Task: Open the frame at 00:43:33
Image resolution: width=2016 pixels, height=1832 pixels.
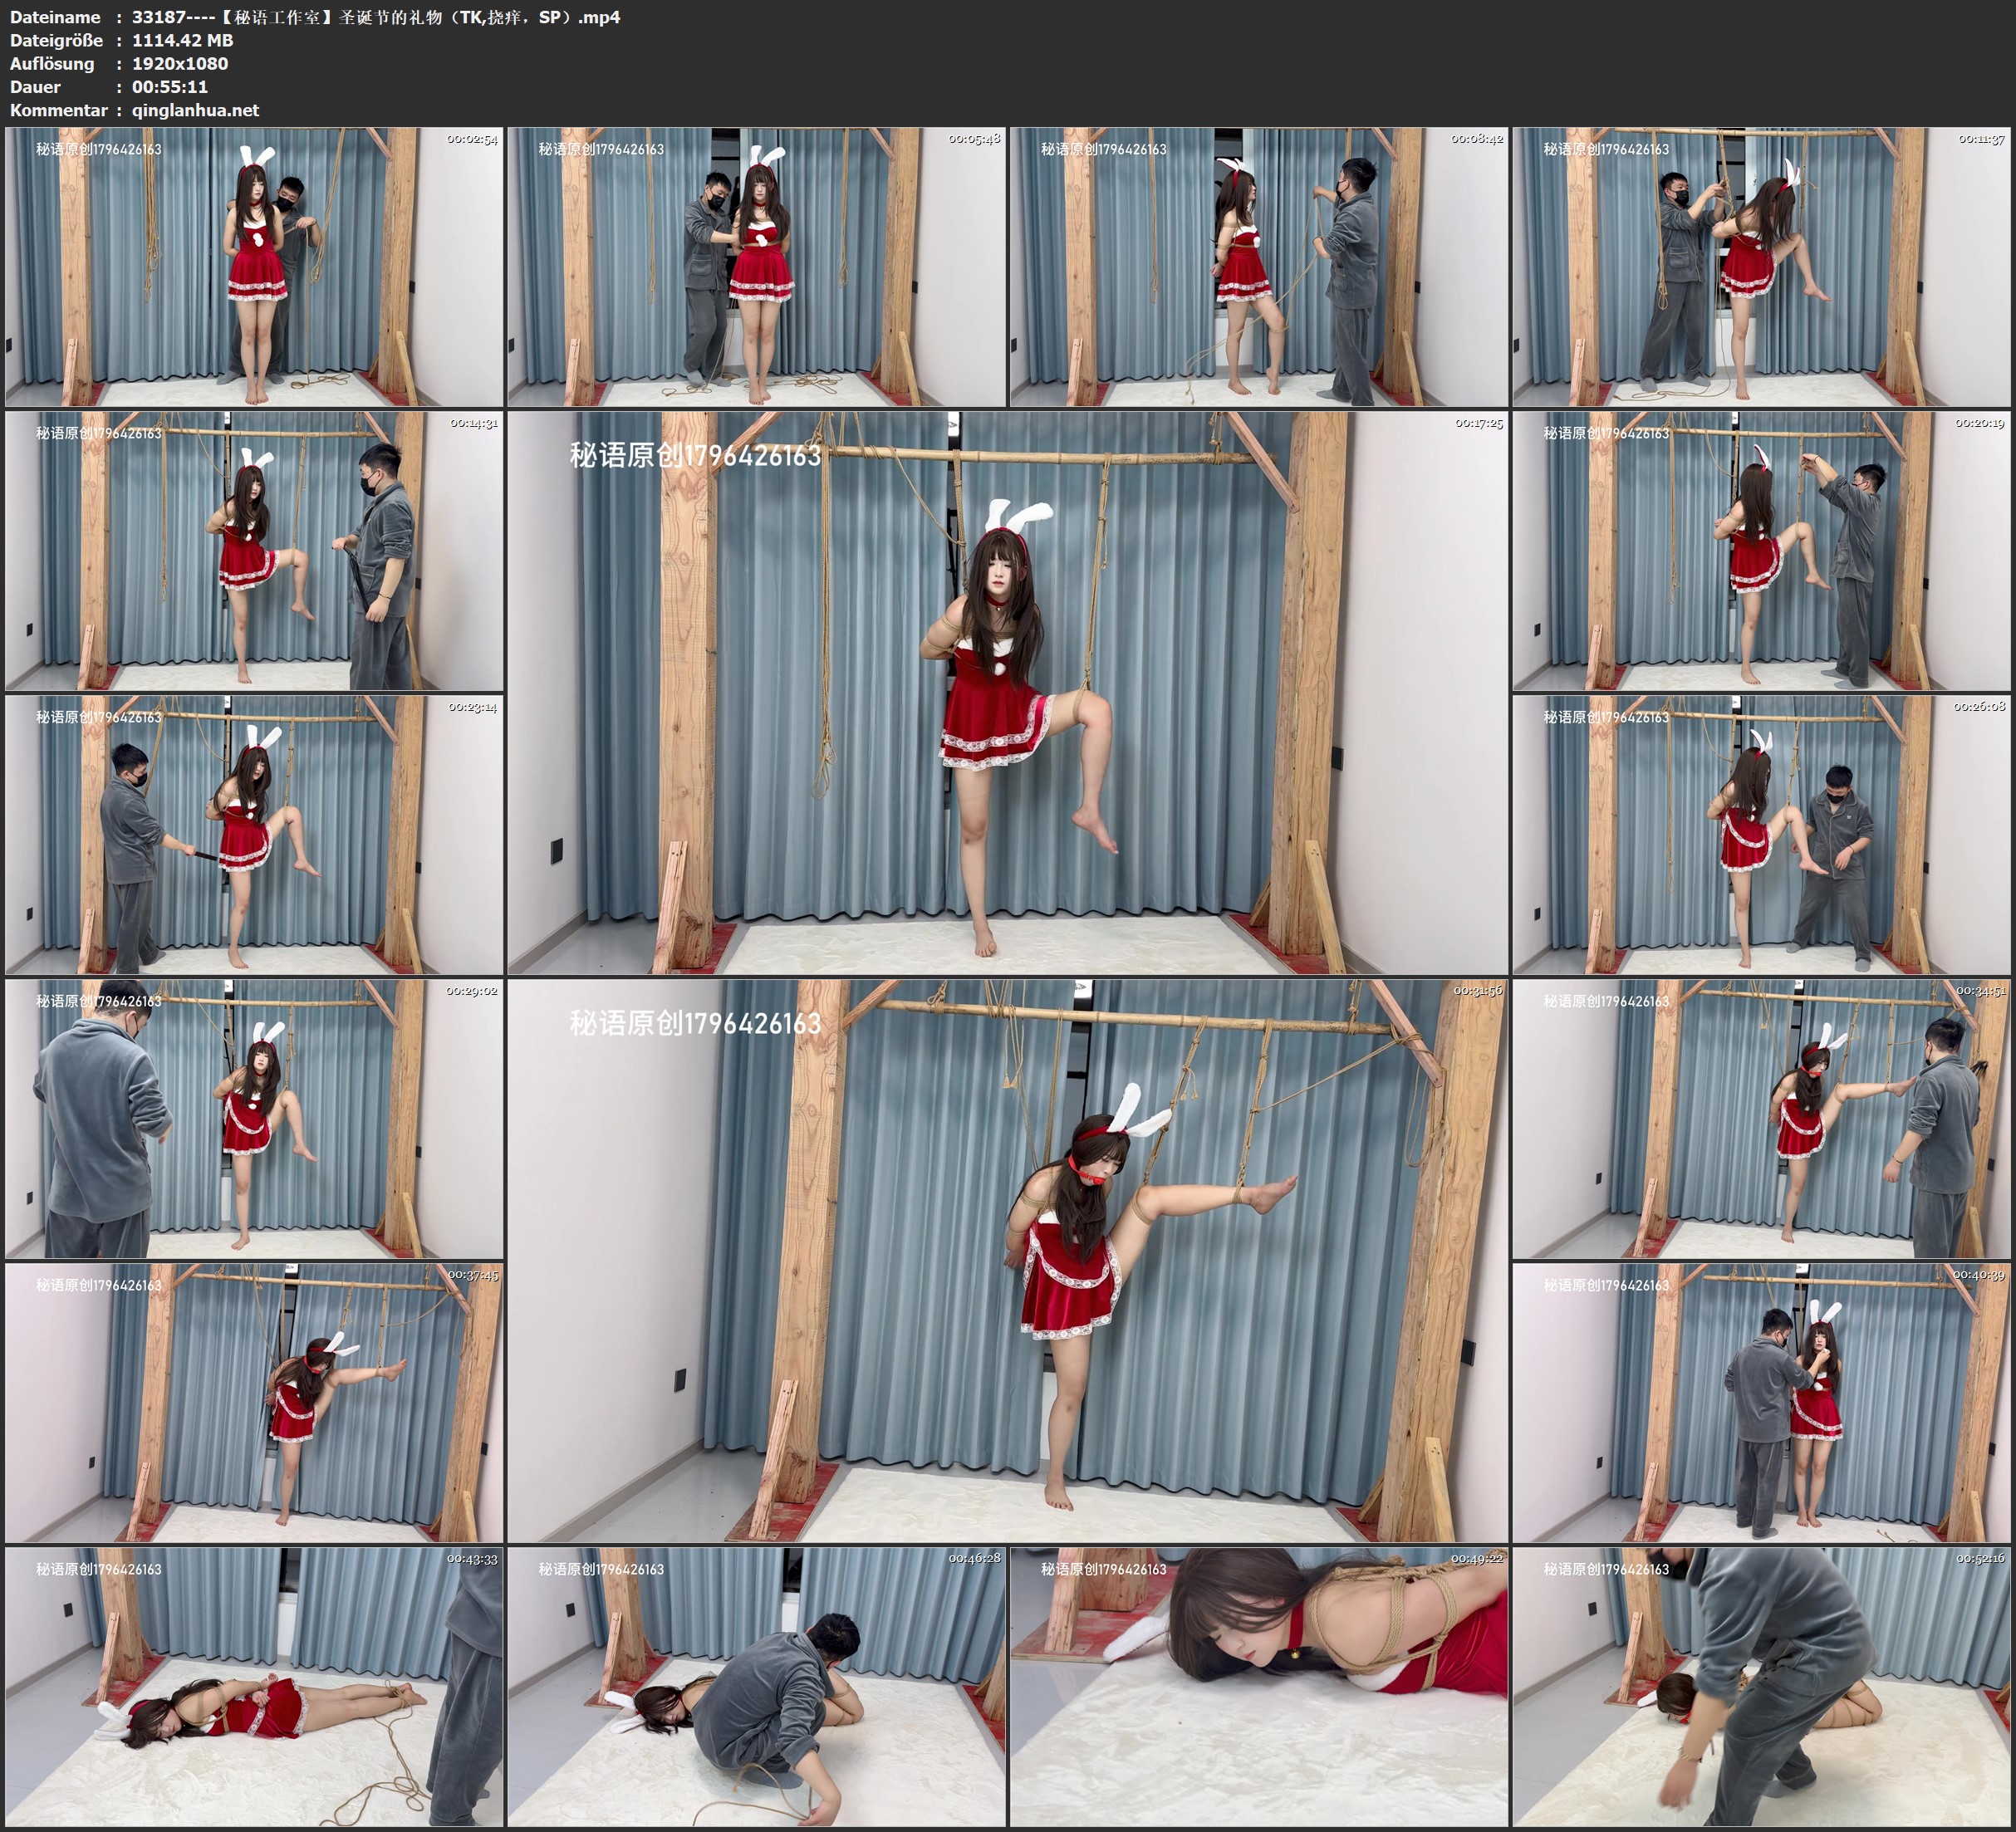Action: click(254, 1687)
